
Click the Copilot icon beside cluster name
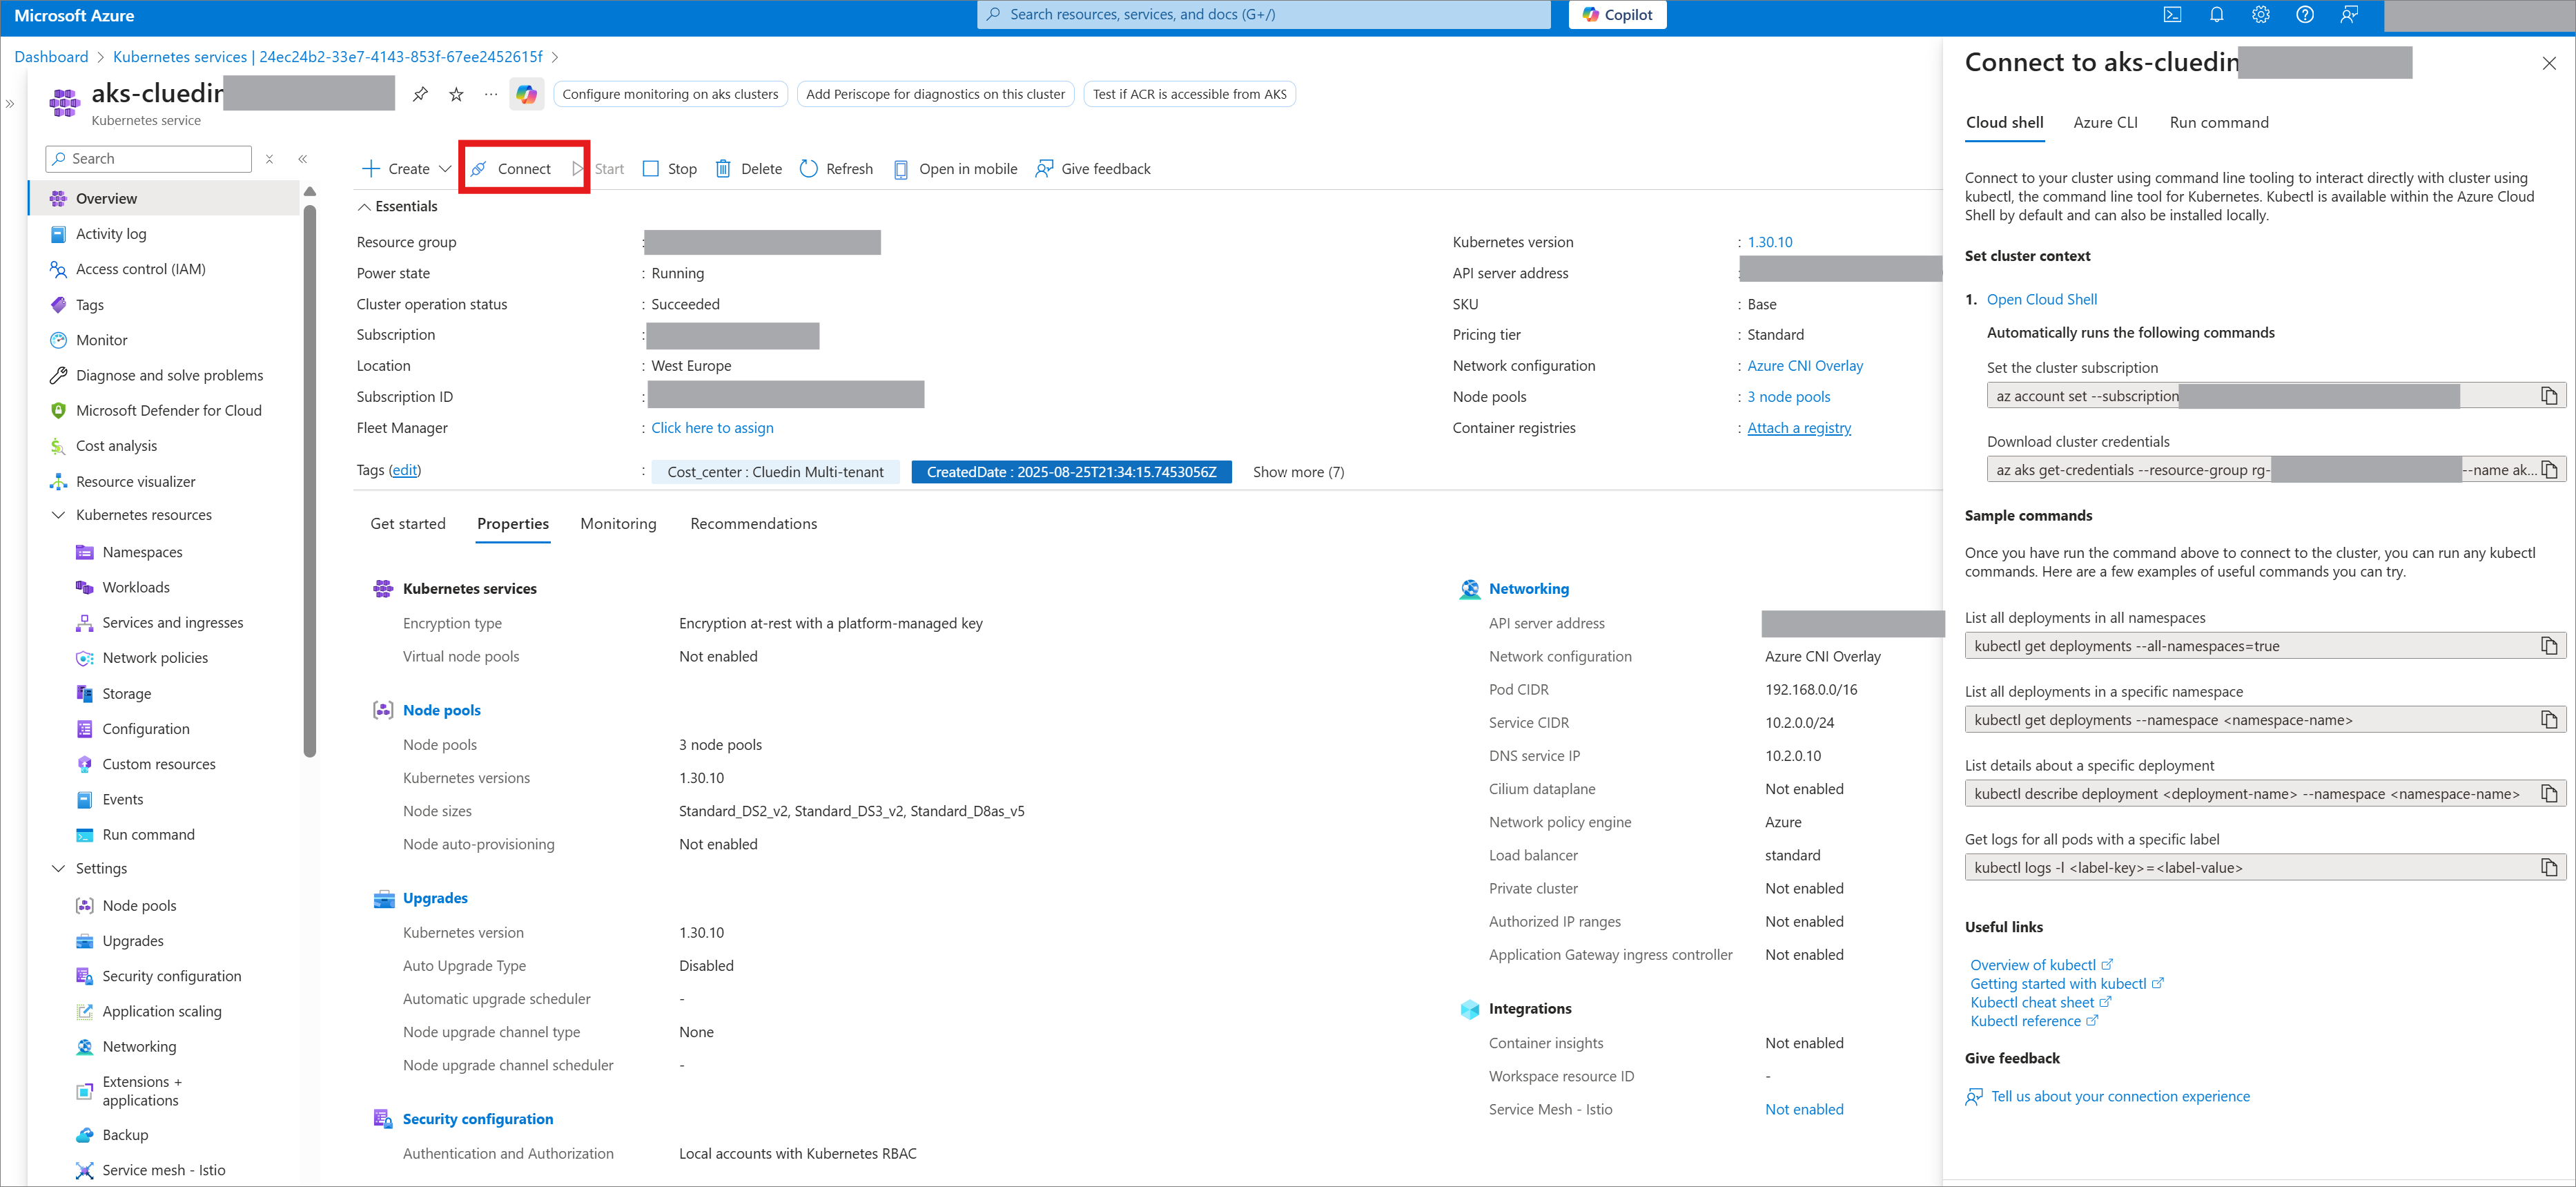coord(526,94)
